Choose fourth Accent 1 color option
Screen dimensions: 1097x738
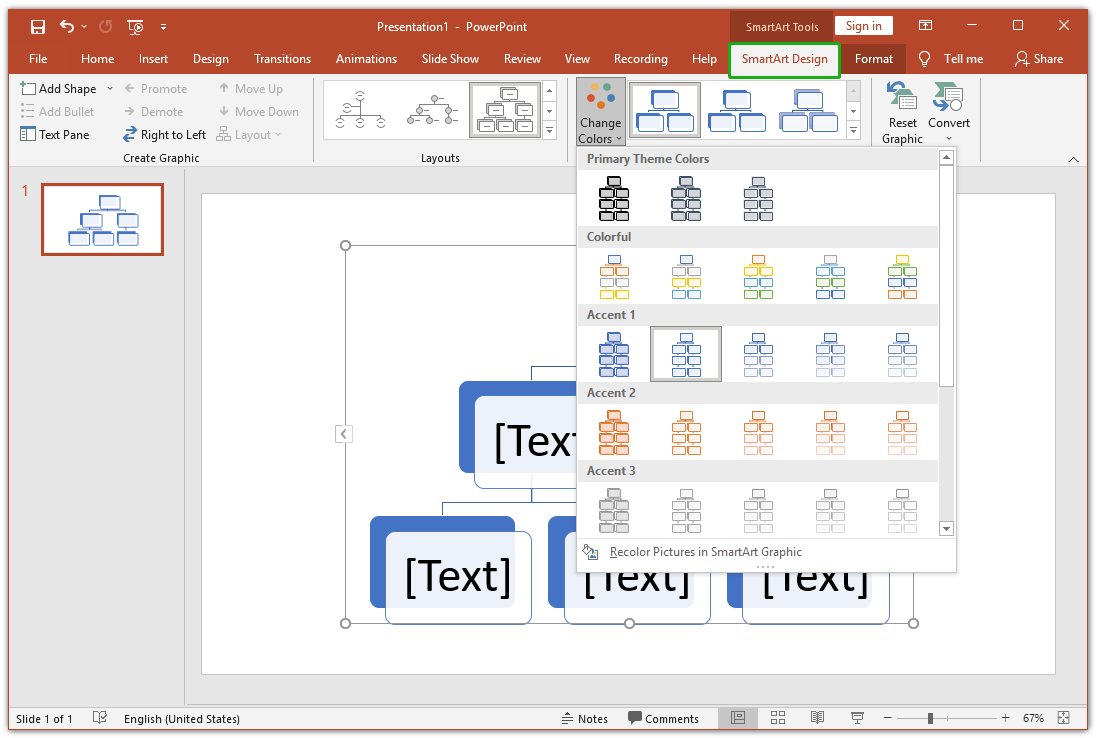tap(830, 355)
